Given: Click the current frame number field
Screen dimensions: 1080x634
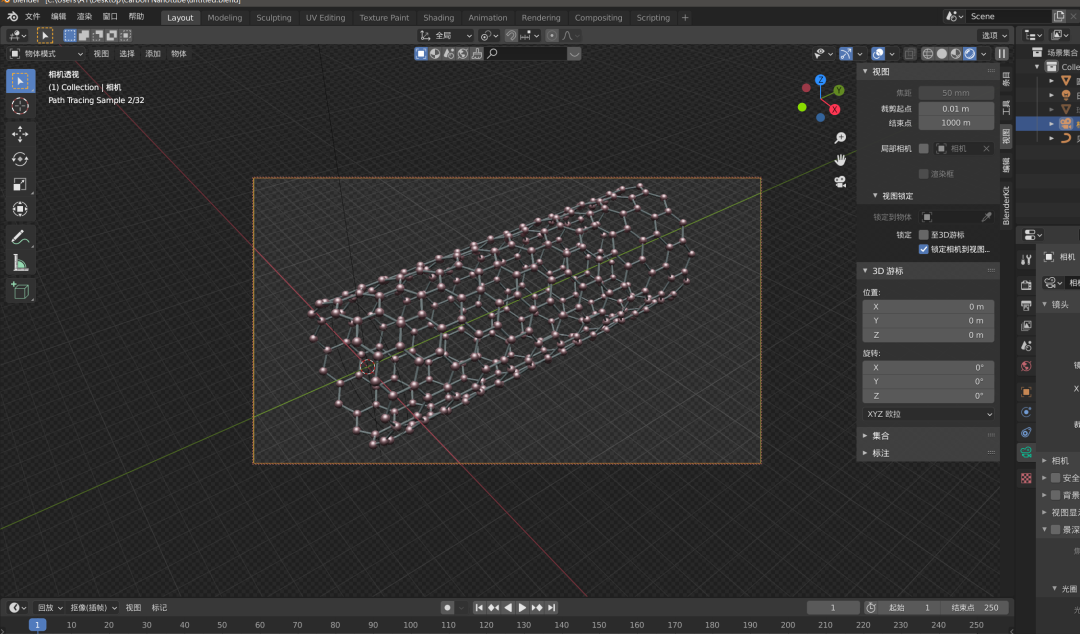Looking at the screenshot, I should click(833, 608).
